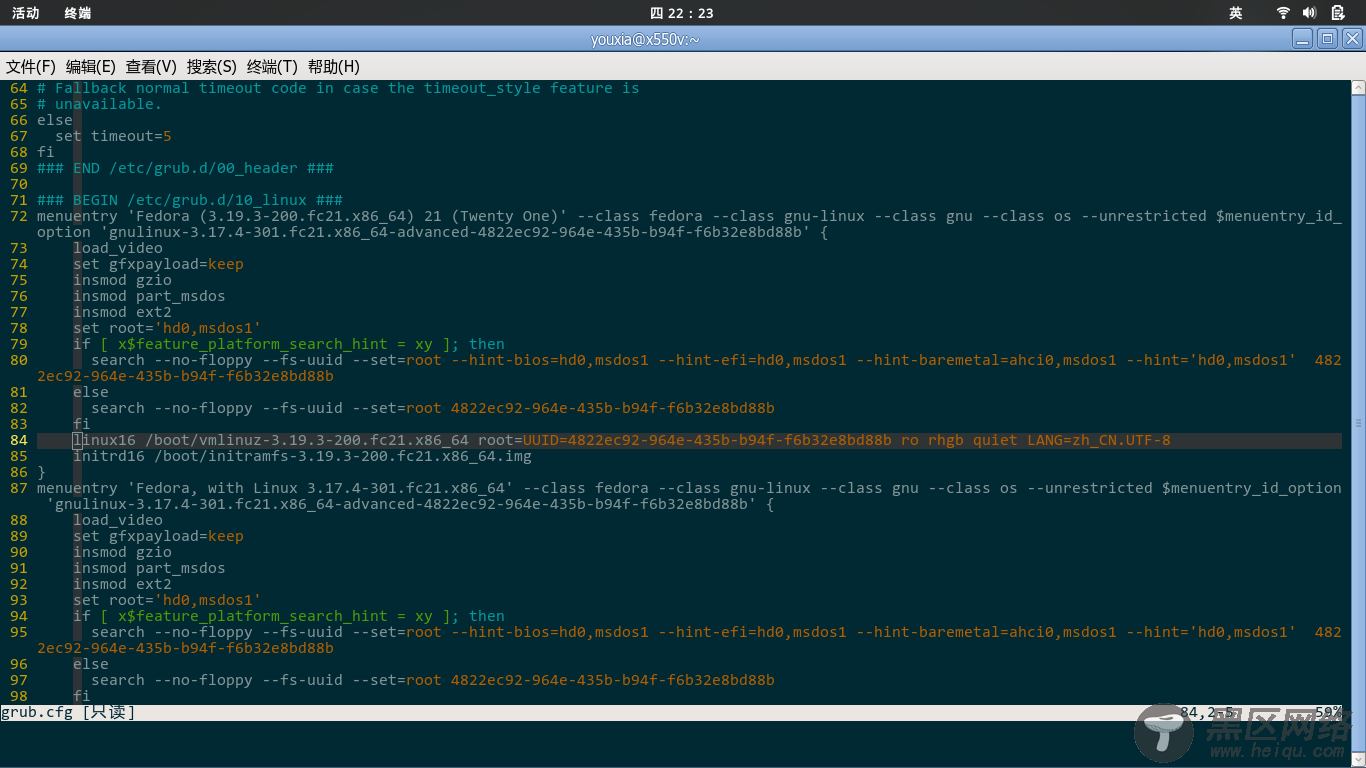The image size is (1366, 768).
Task: Close the youxia@x550v terminal window
Action: coord(1352,39)
